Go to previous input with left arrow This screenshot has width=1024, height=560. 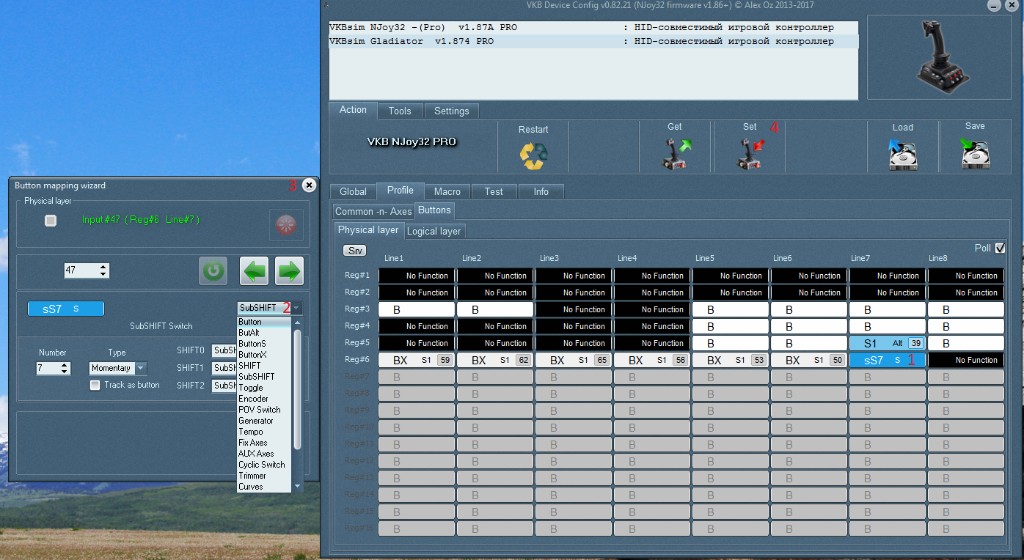254,270
